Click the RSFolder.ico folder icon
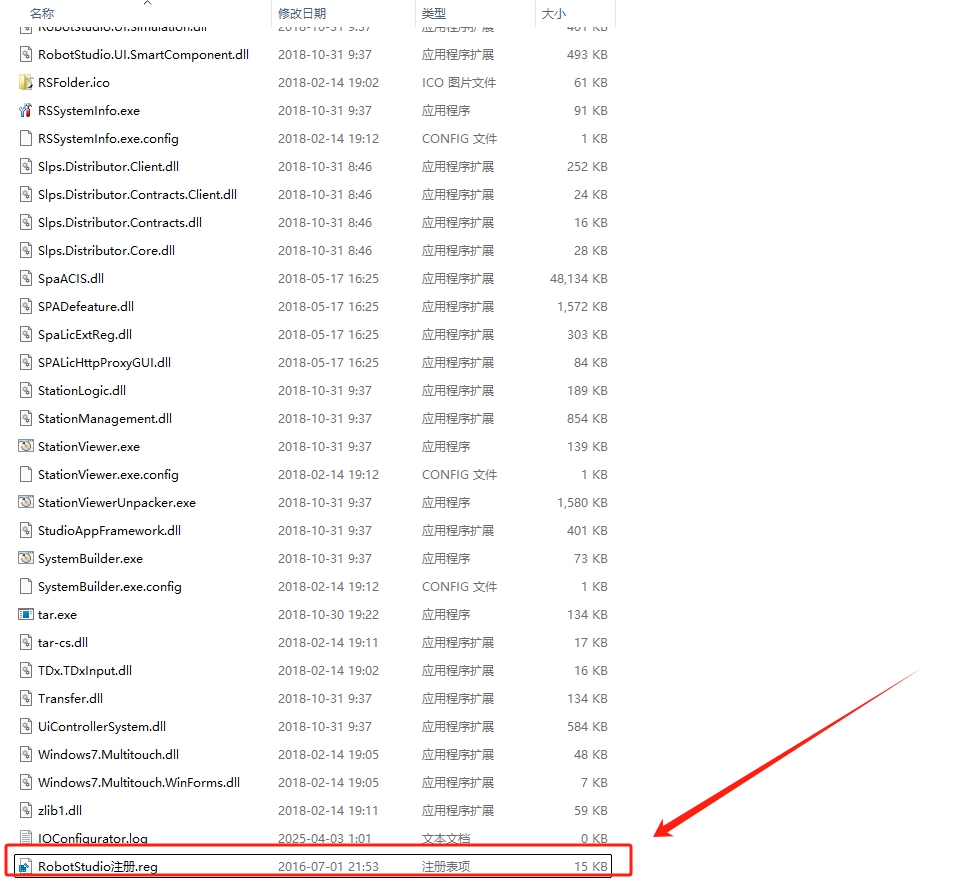 [x=26, y=82]
